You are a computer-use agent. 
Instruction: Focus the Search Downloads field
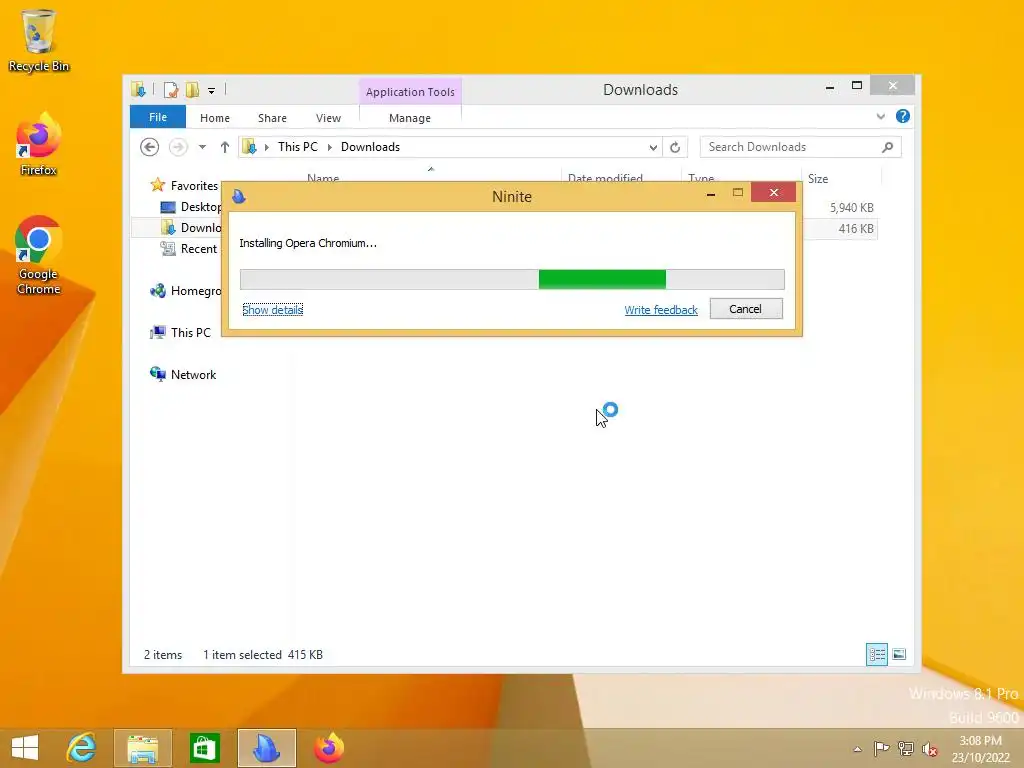tap(800, 147)
